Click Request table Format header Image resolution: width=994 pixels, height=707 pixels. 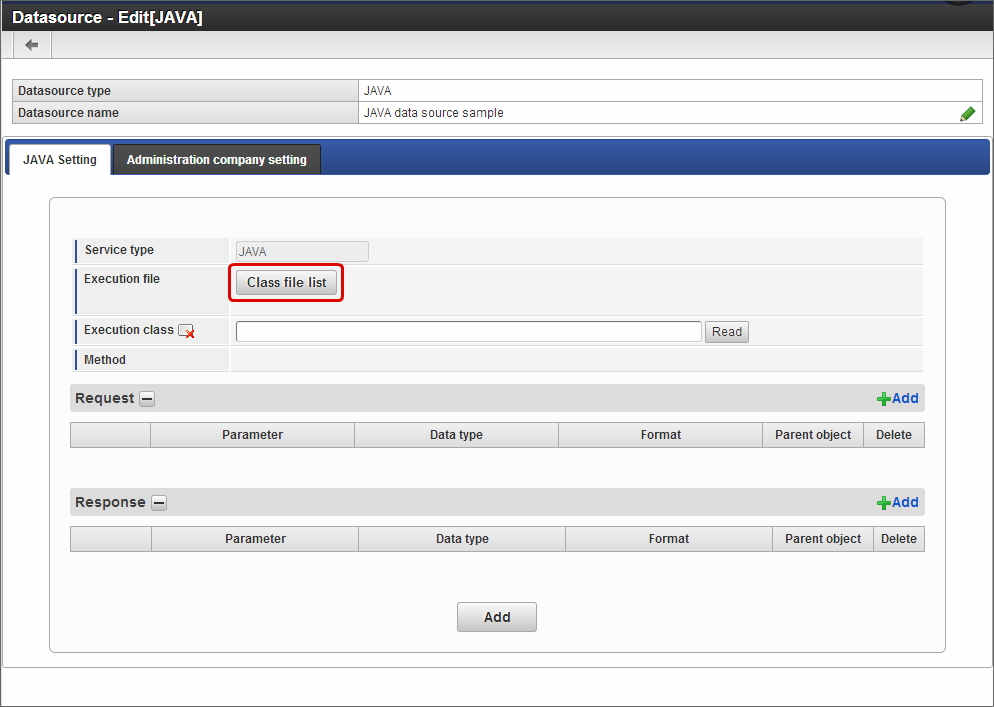point(661,435)
